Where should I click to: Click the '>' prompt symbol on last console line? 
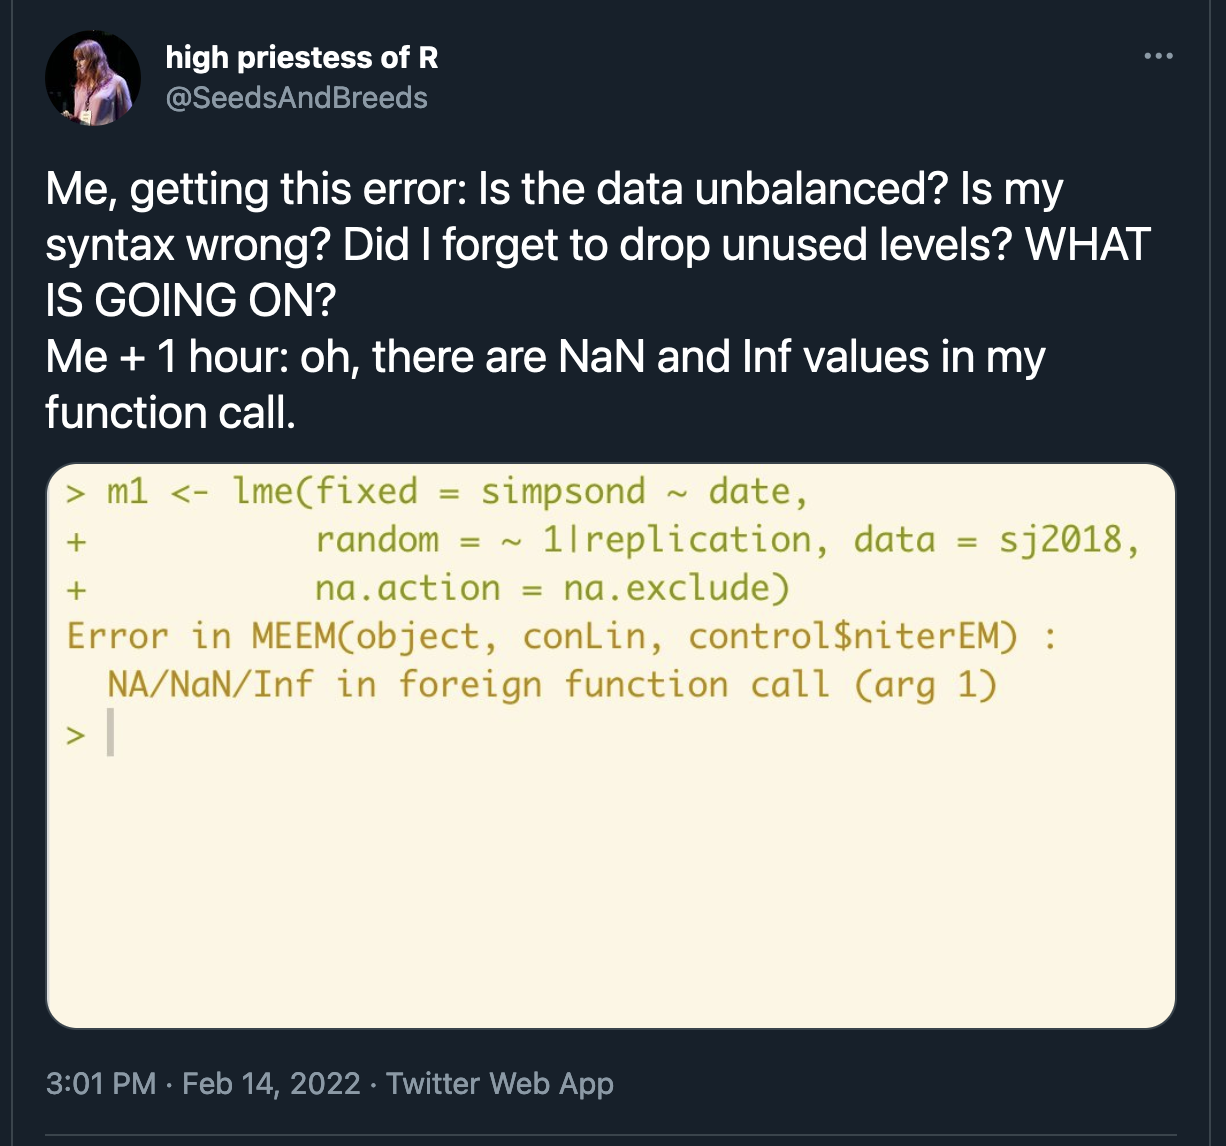[76, 734]
